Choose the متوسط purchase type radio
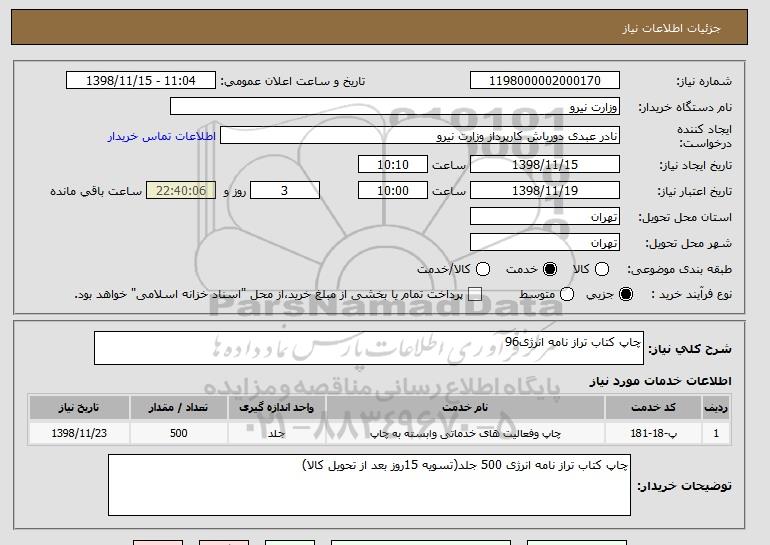The height and width of the screenshot is (545, 770). [567, 294]
